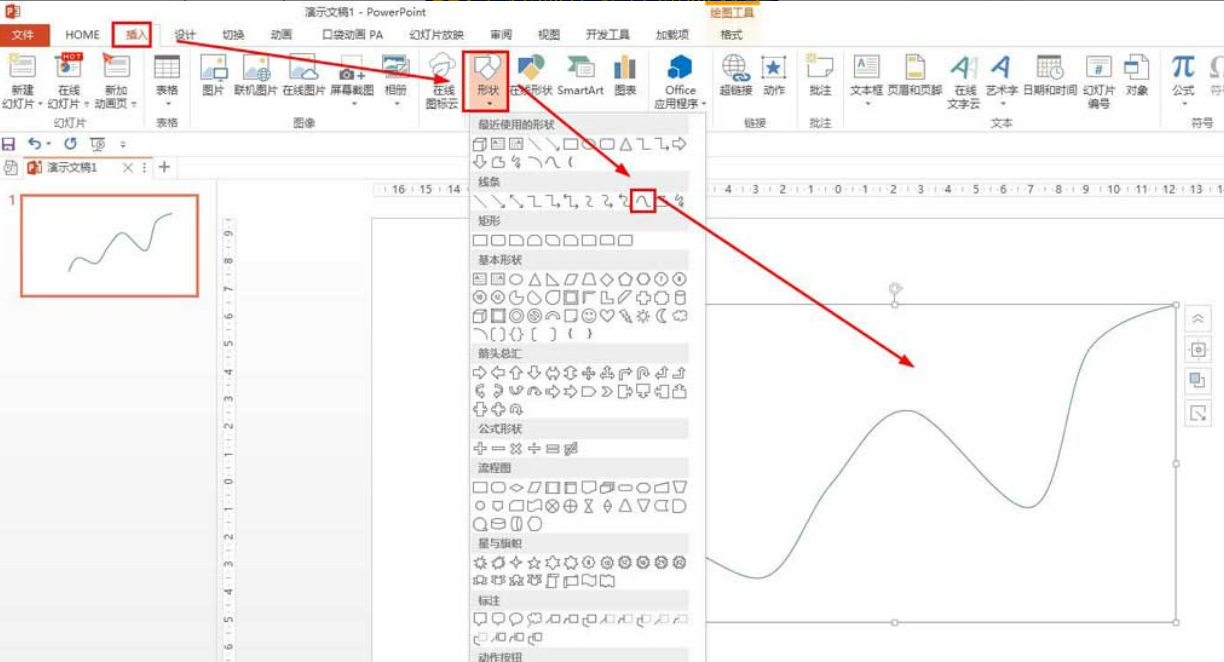Viewport: 1224px width, 662px height.
Task: Open the 视图 view tab
Action: [551, 34]
